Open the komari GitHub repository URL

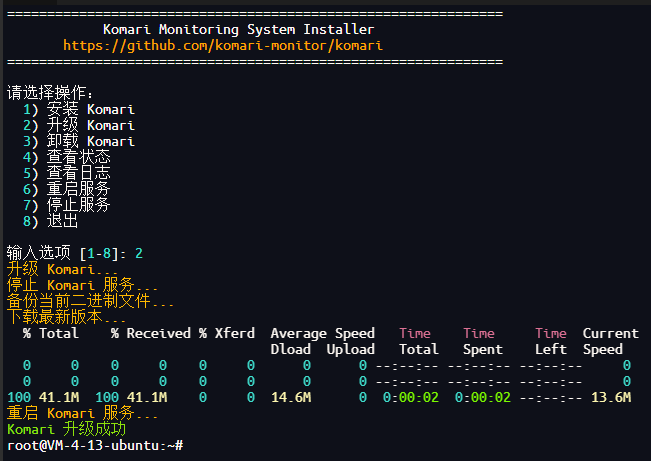[x=222, y=46]
